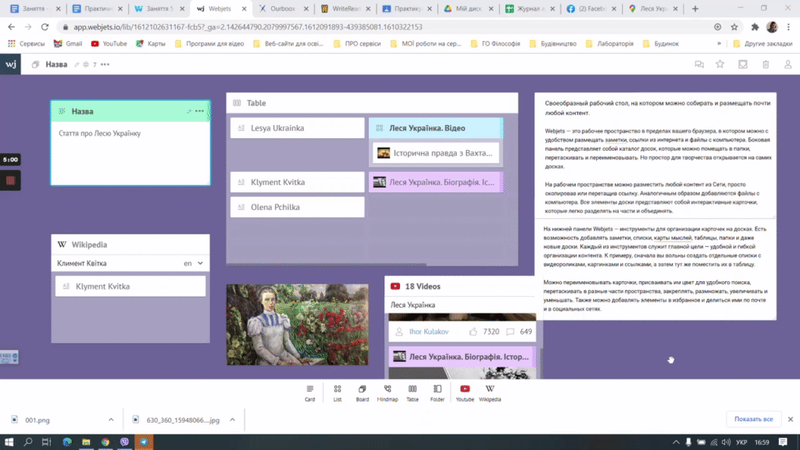The height and width of the screenshot is (450, 800).
Task: Stop the screen recording red button
Action: click(11, 181)
